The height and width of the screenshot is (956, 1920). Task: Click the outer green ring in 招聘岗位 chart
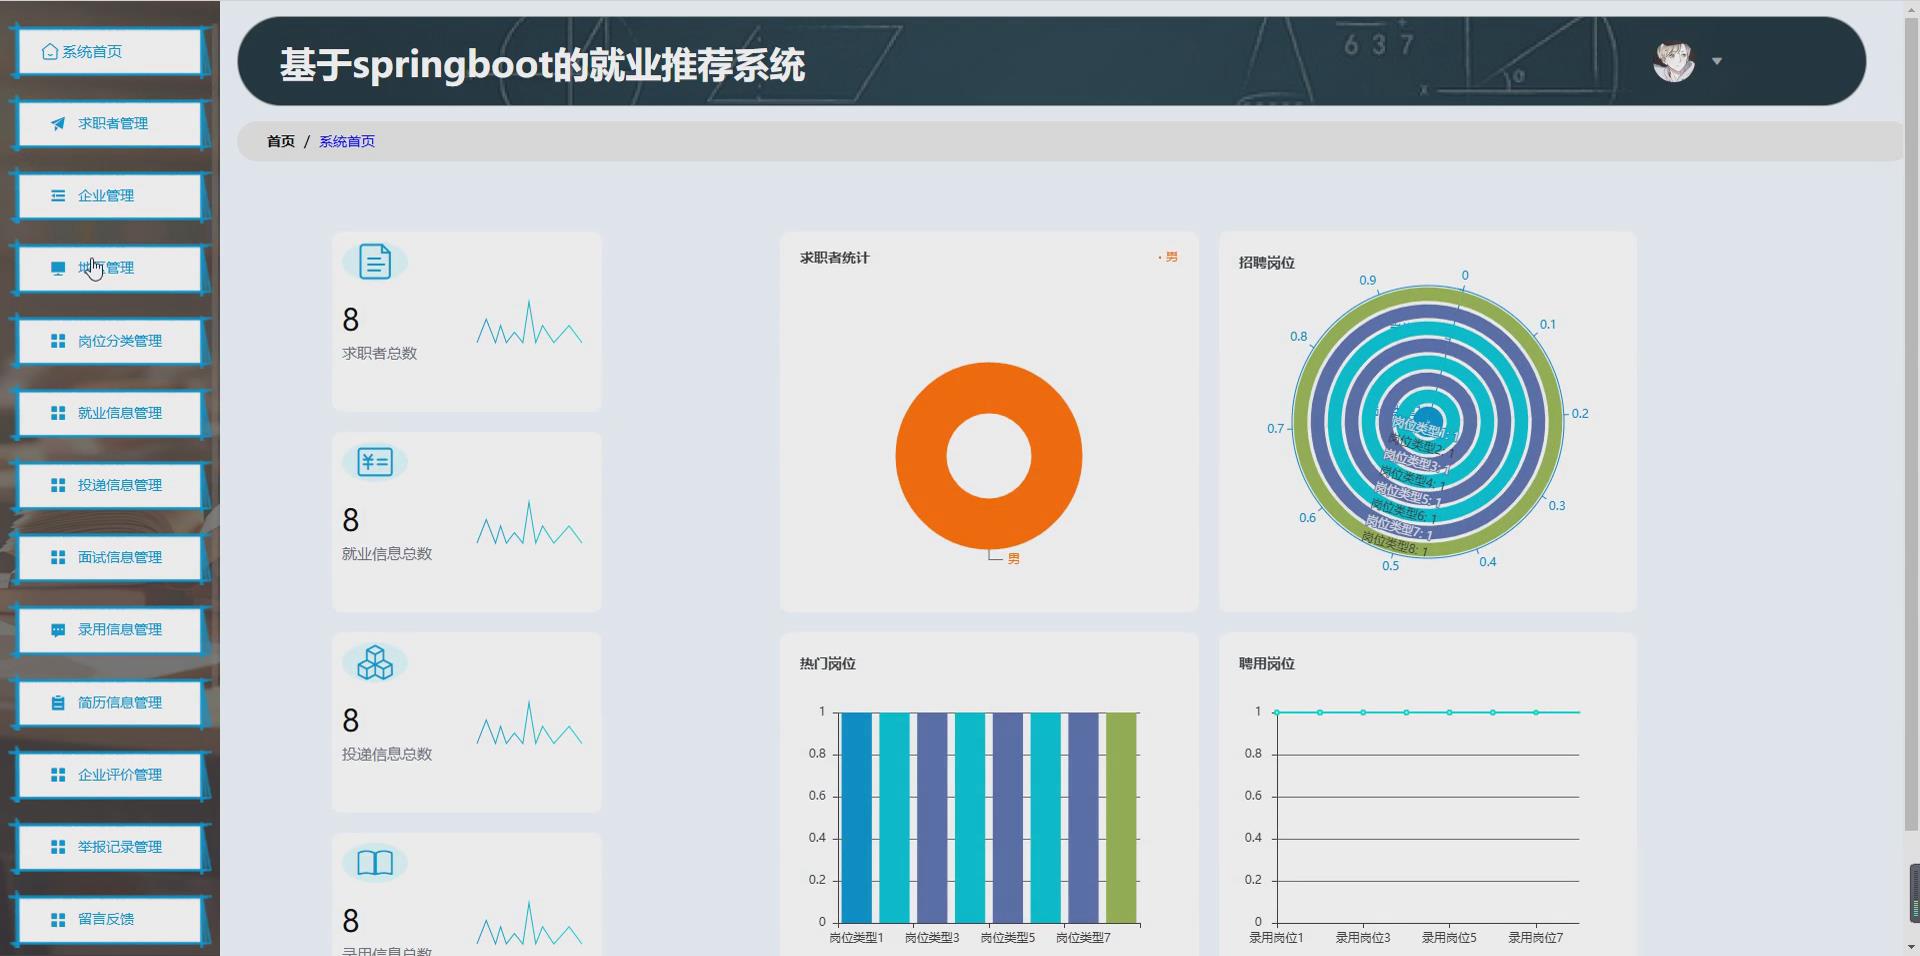click(x=1300, y=420)
